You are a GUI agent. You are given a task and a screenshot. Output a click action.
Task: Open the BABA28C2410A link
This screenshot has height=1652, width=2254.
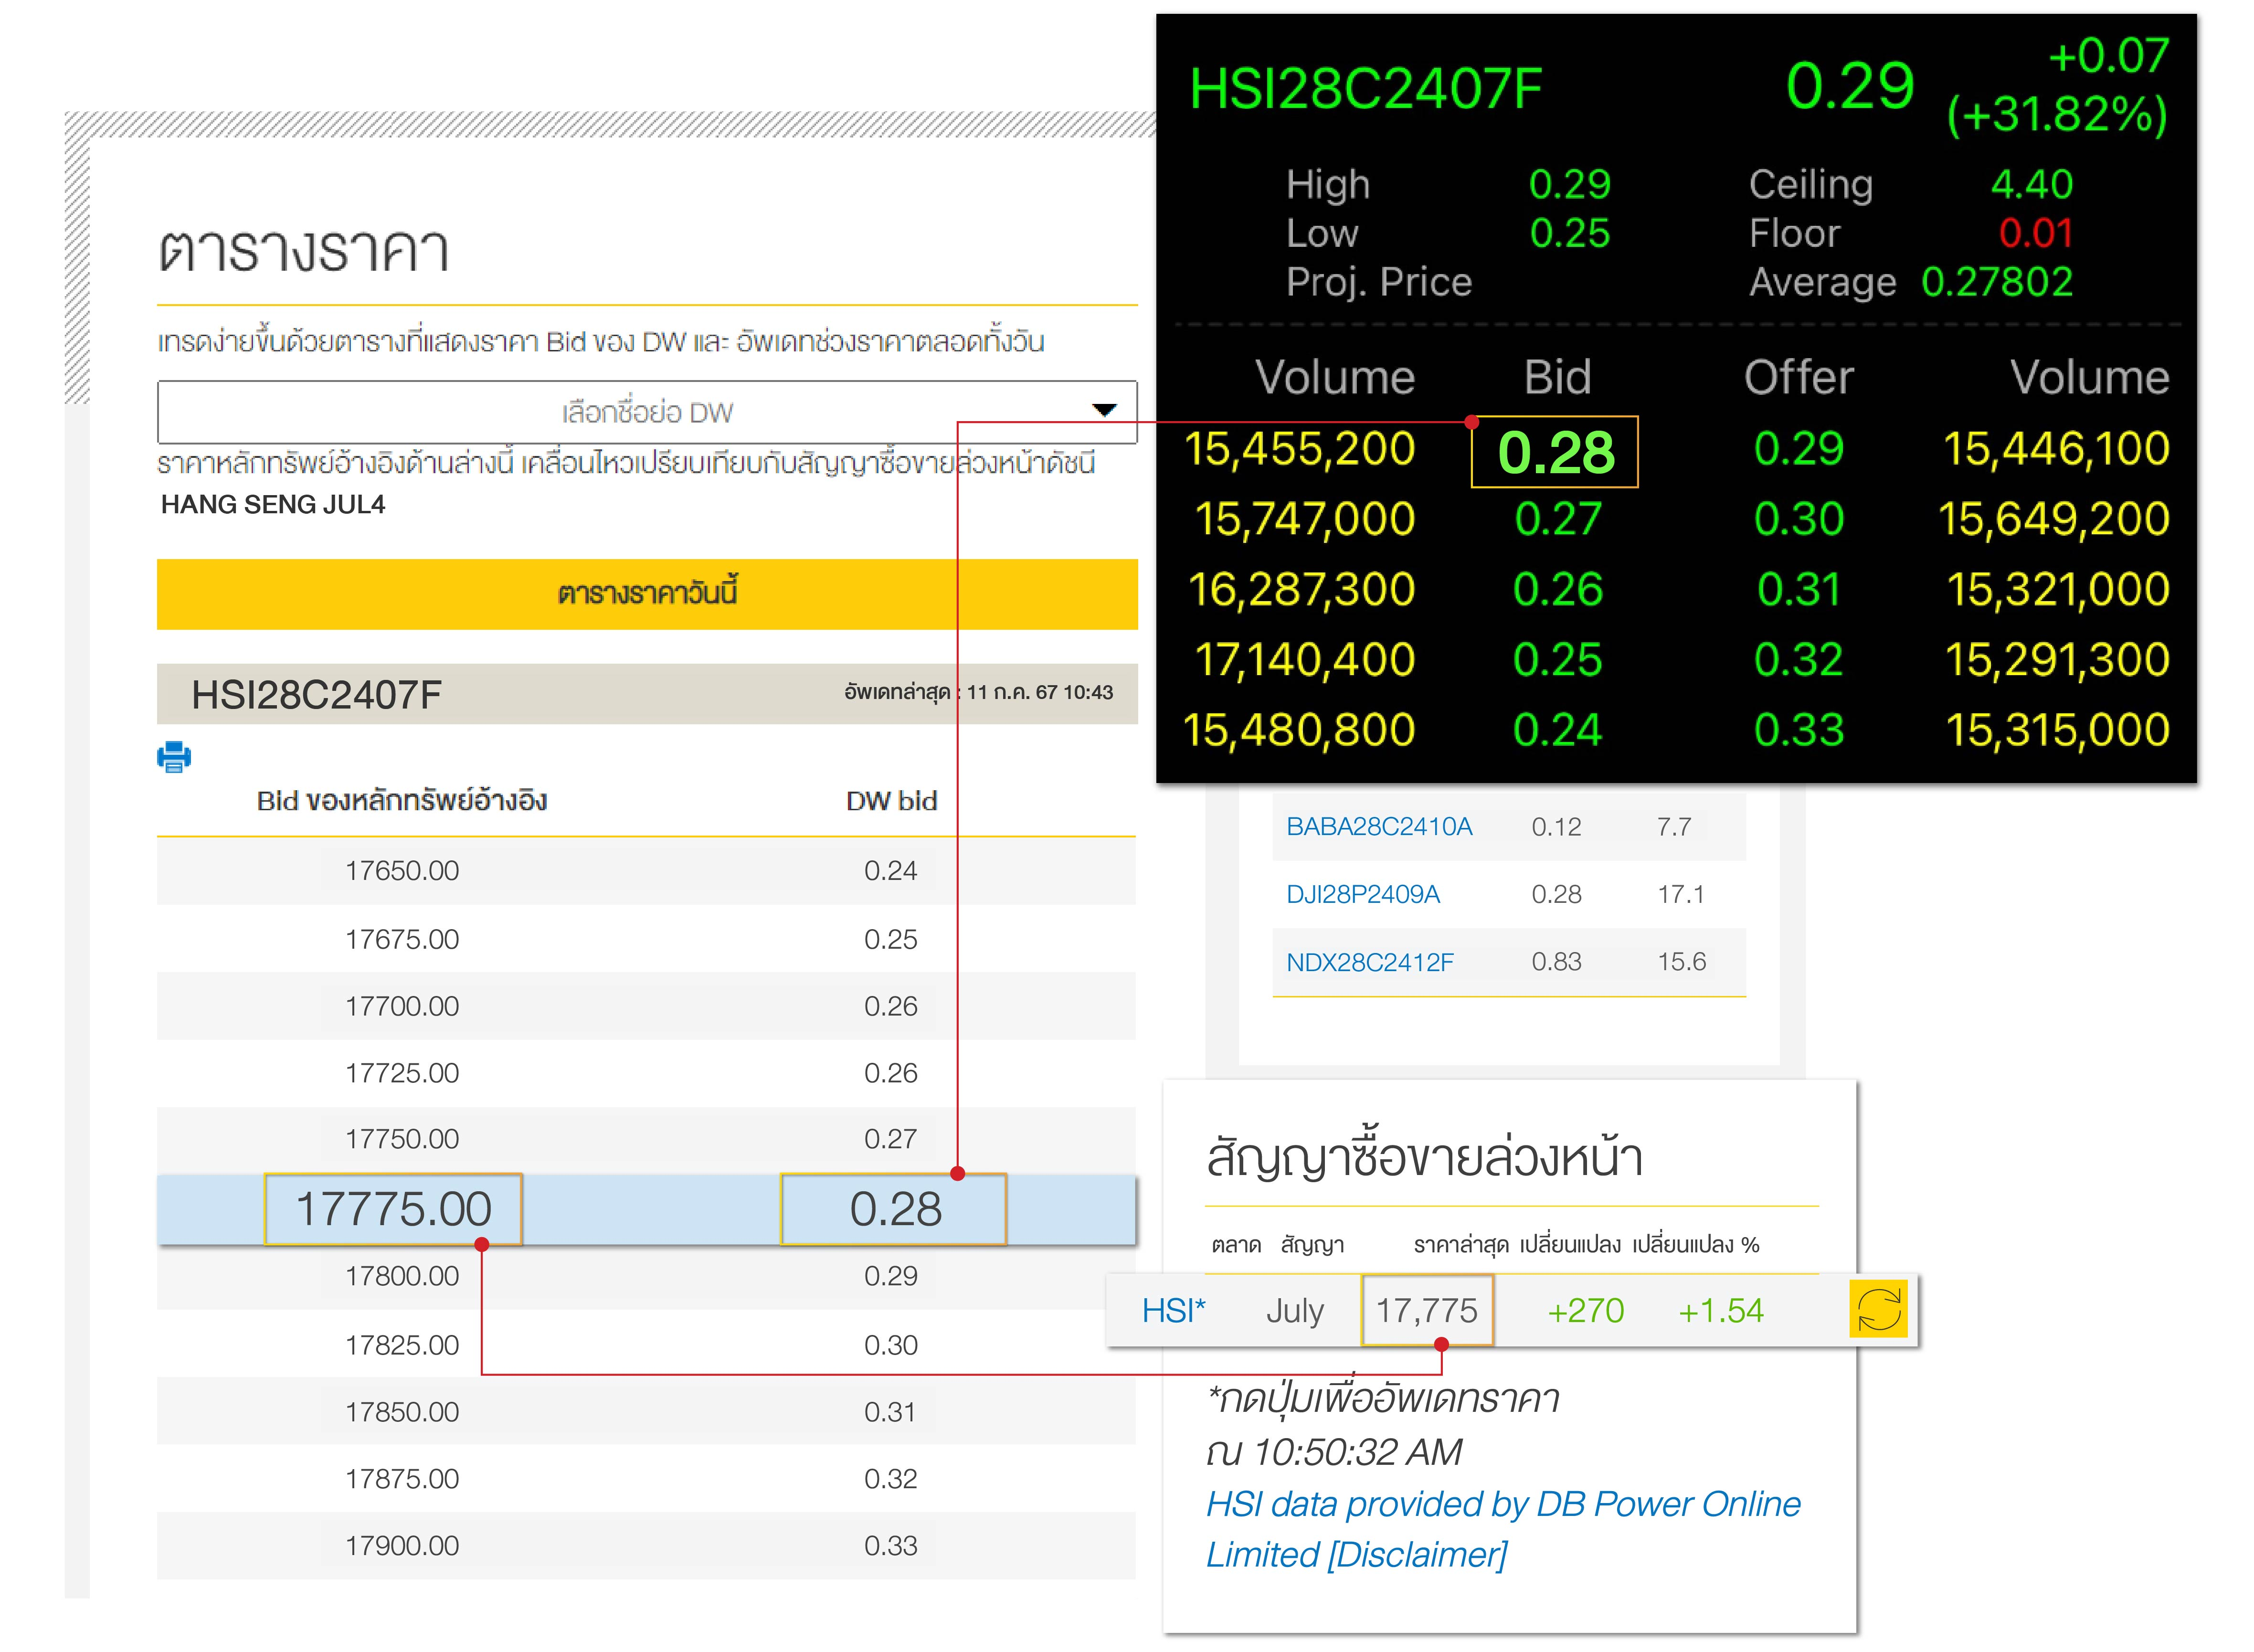tap(1379, 827)
